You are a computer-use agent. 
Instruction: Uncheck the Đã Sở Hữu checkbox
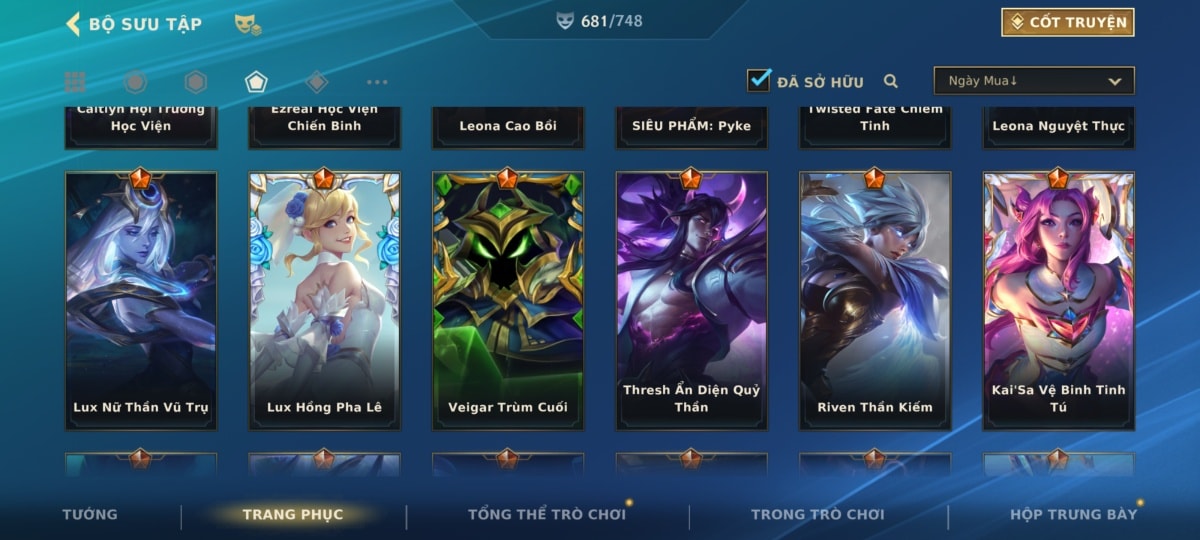click(760, 80)
